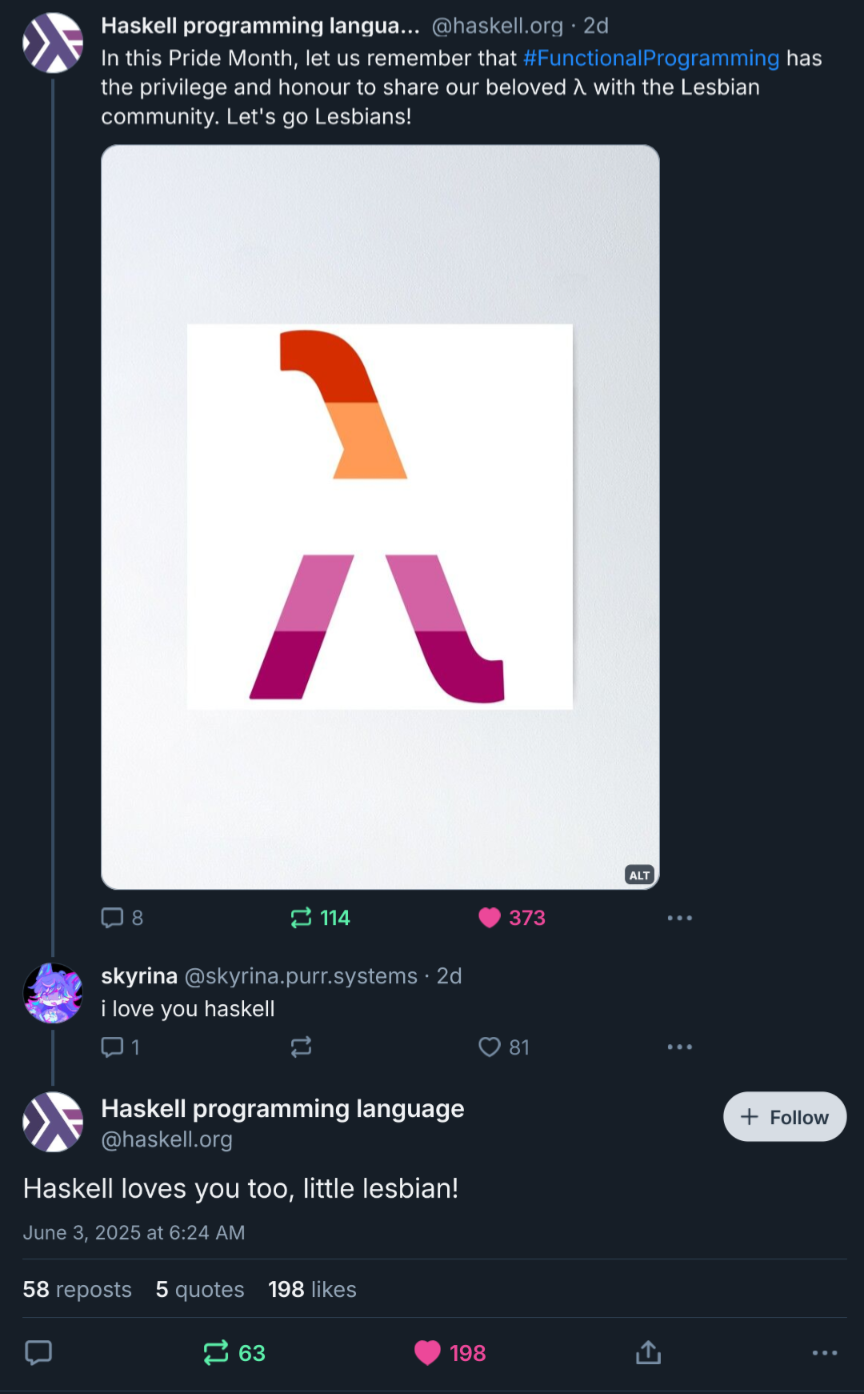The image size is (864, 1394).
Task: Undo repost on the Pride Month post
Action: [x=301, y=918]
